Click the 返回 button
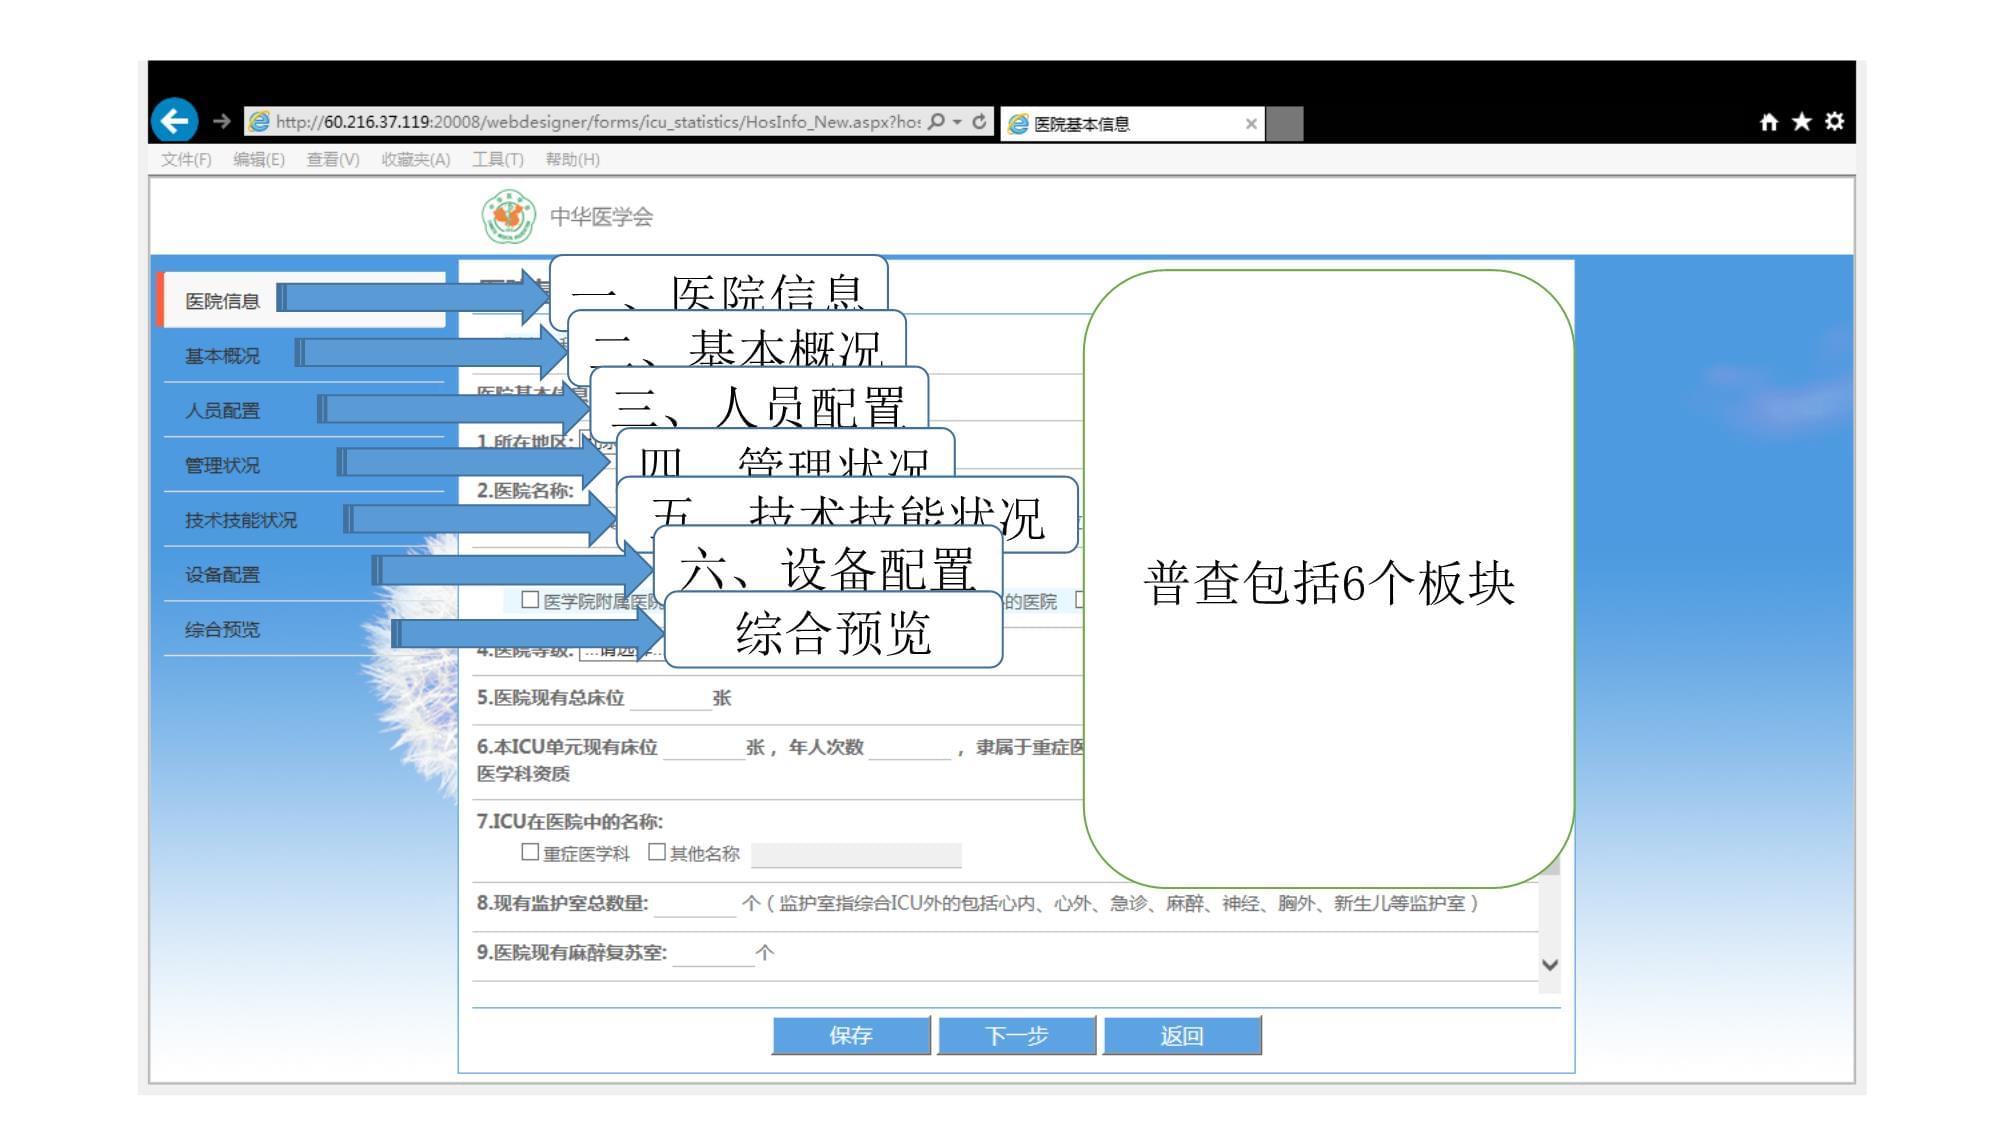Screen dimensions: 2000x1125 click(x=1182, y=1036)
